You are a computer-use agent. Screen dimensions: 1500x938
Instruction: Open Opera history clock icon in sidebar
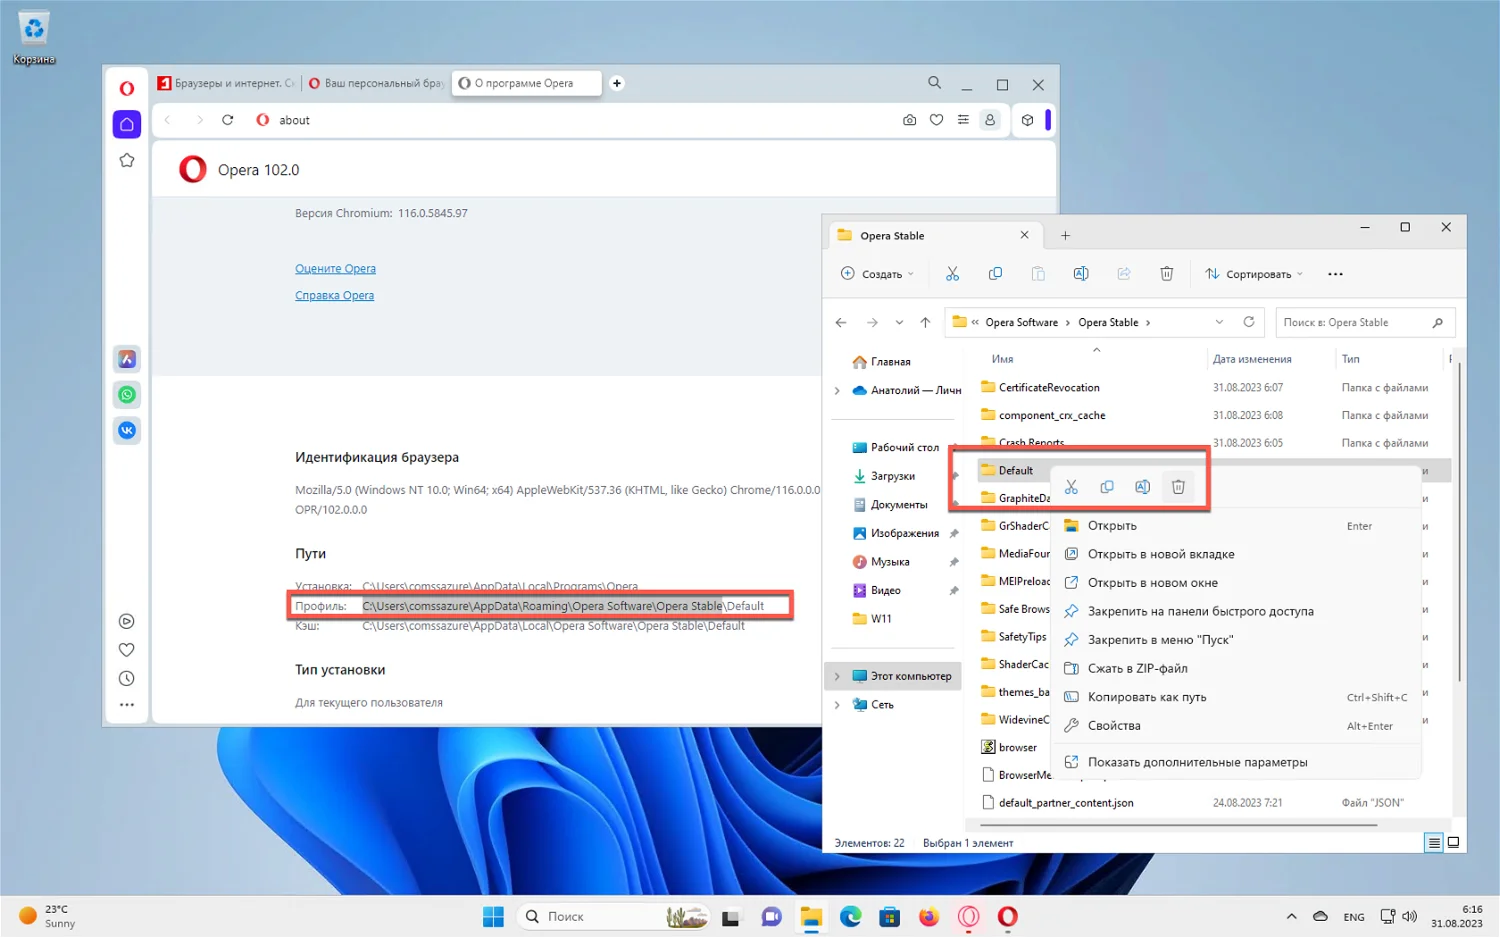pyautogui.click(x=127, y=678)
